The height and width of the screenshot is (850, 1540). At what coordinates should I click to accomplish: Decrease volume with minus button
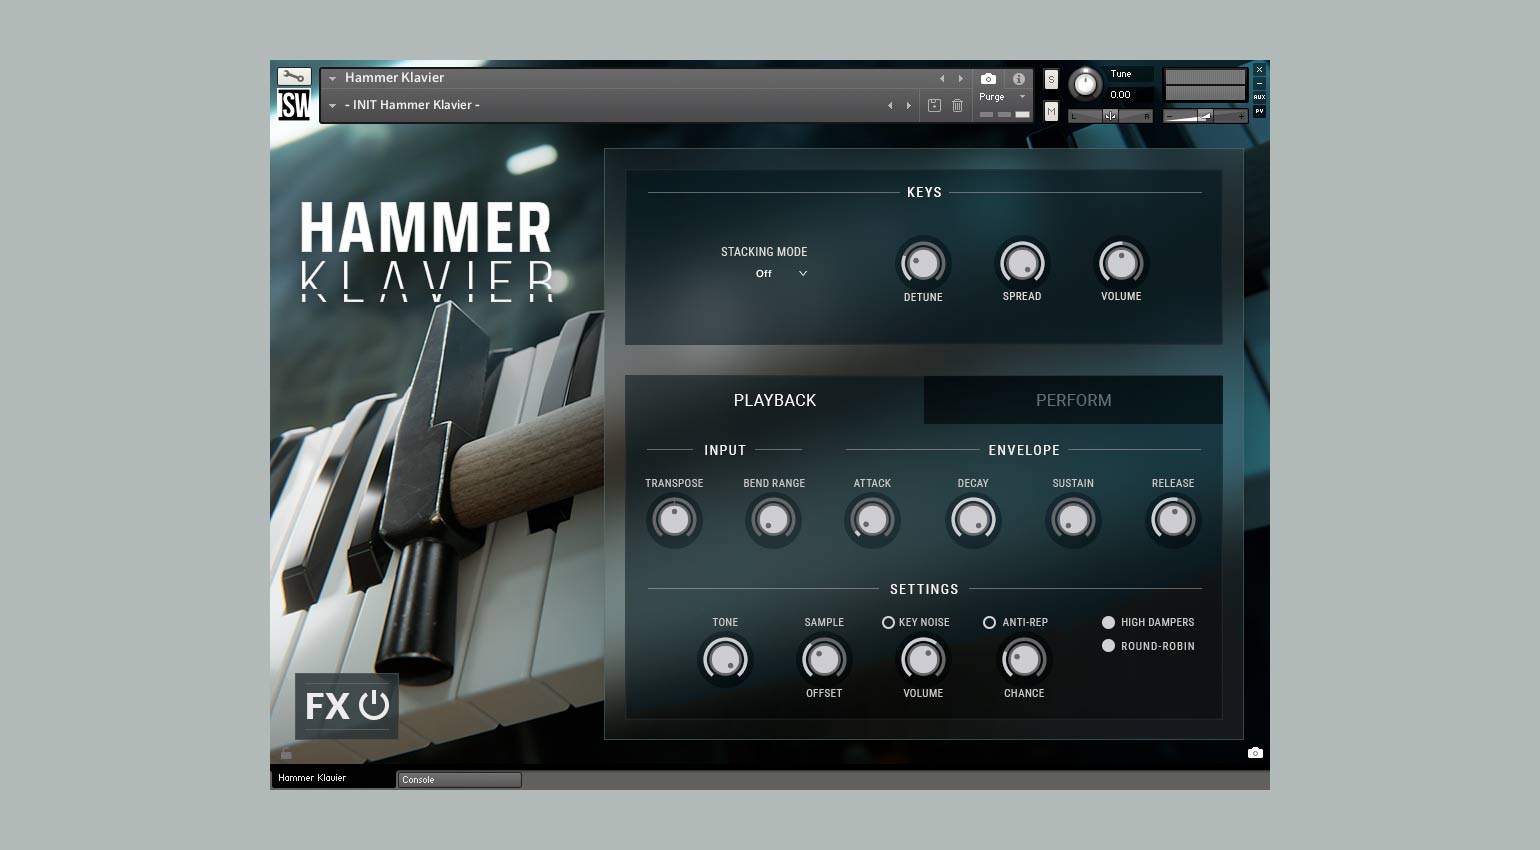click(1169, 116)
